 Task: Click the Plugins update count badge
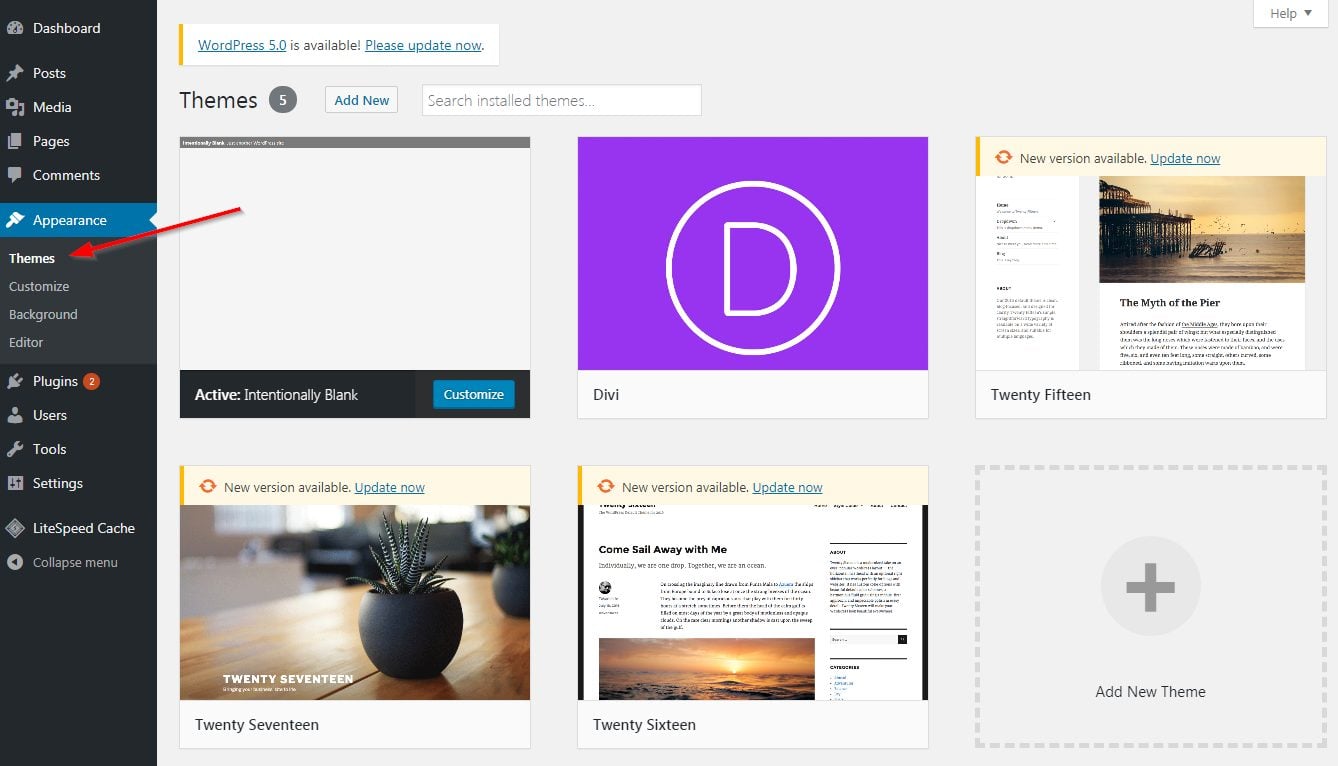point(91,381)
